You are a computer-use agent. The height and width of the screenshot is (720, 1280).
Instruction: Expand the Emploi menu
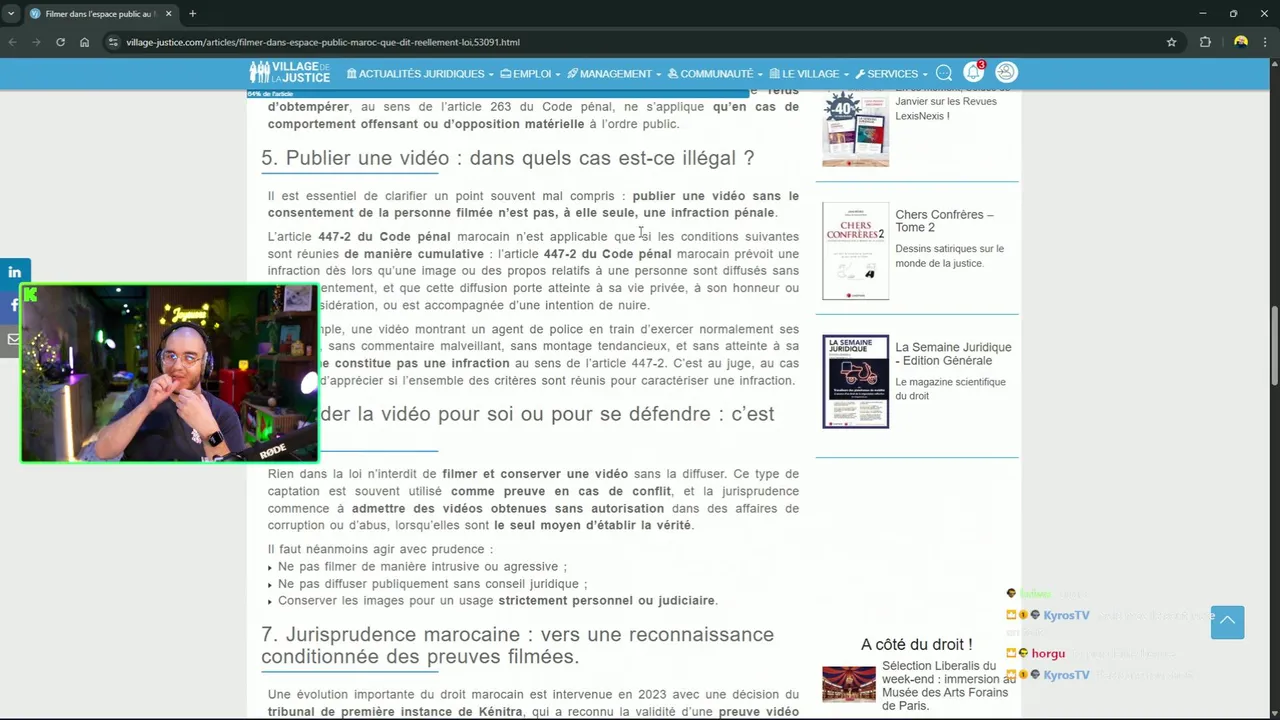[x=530, y=74]
